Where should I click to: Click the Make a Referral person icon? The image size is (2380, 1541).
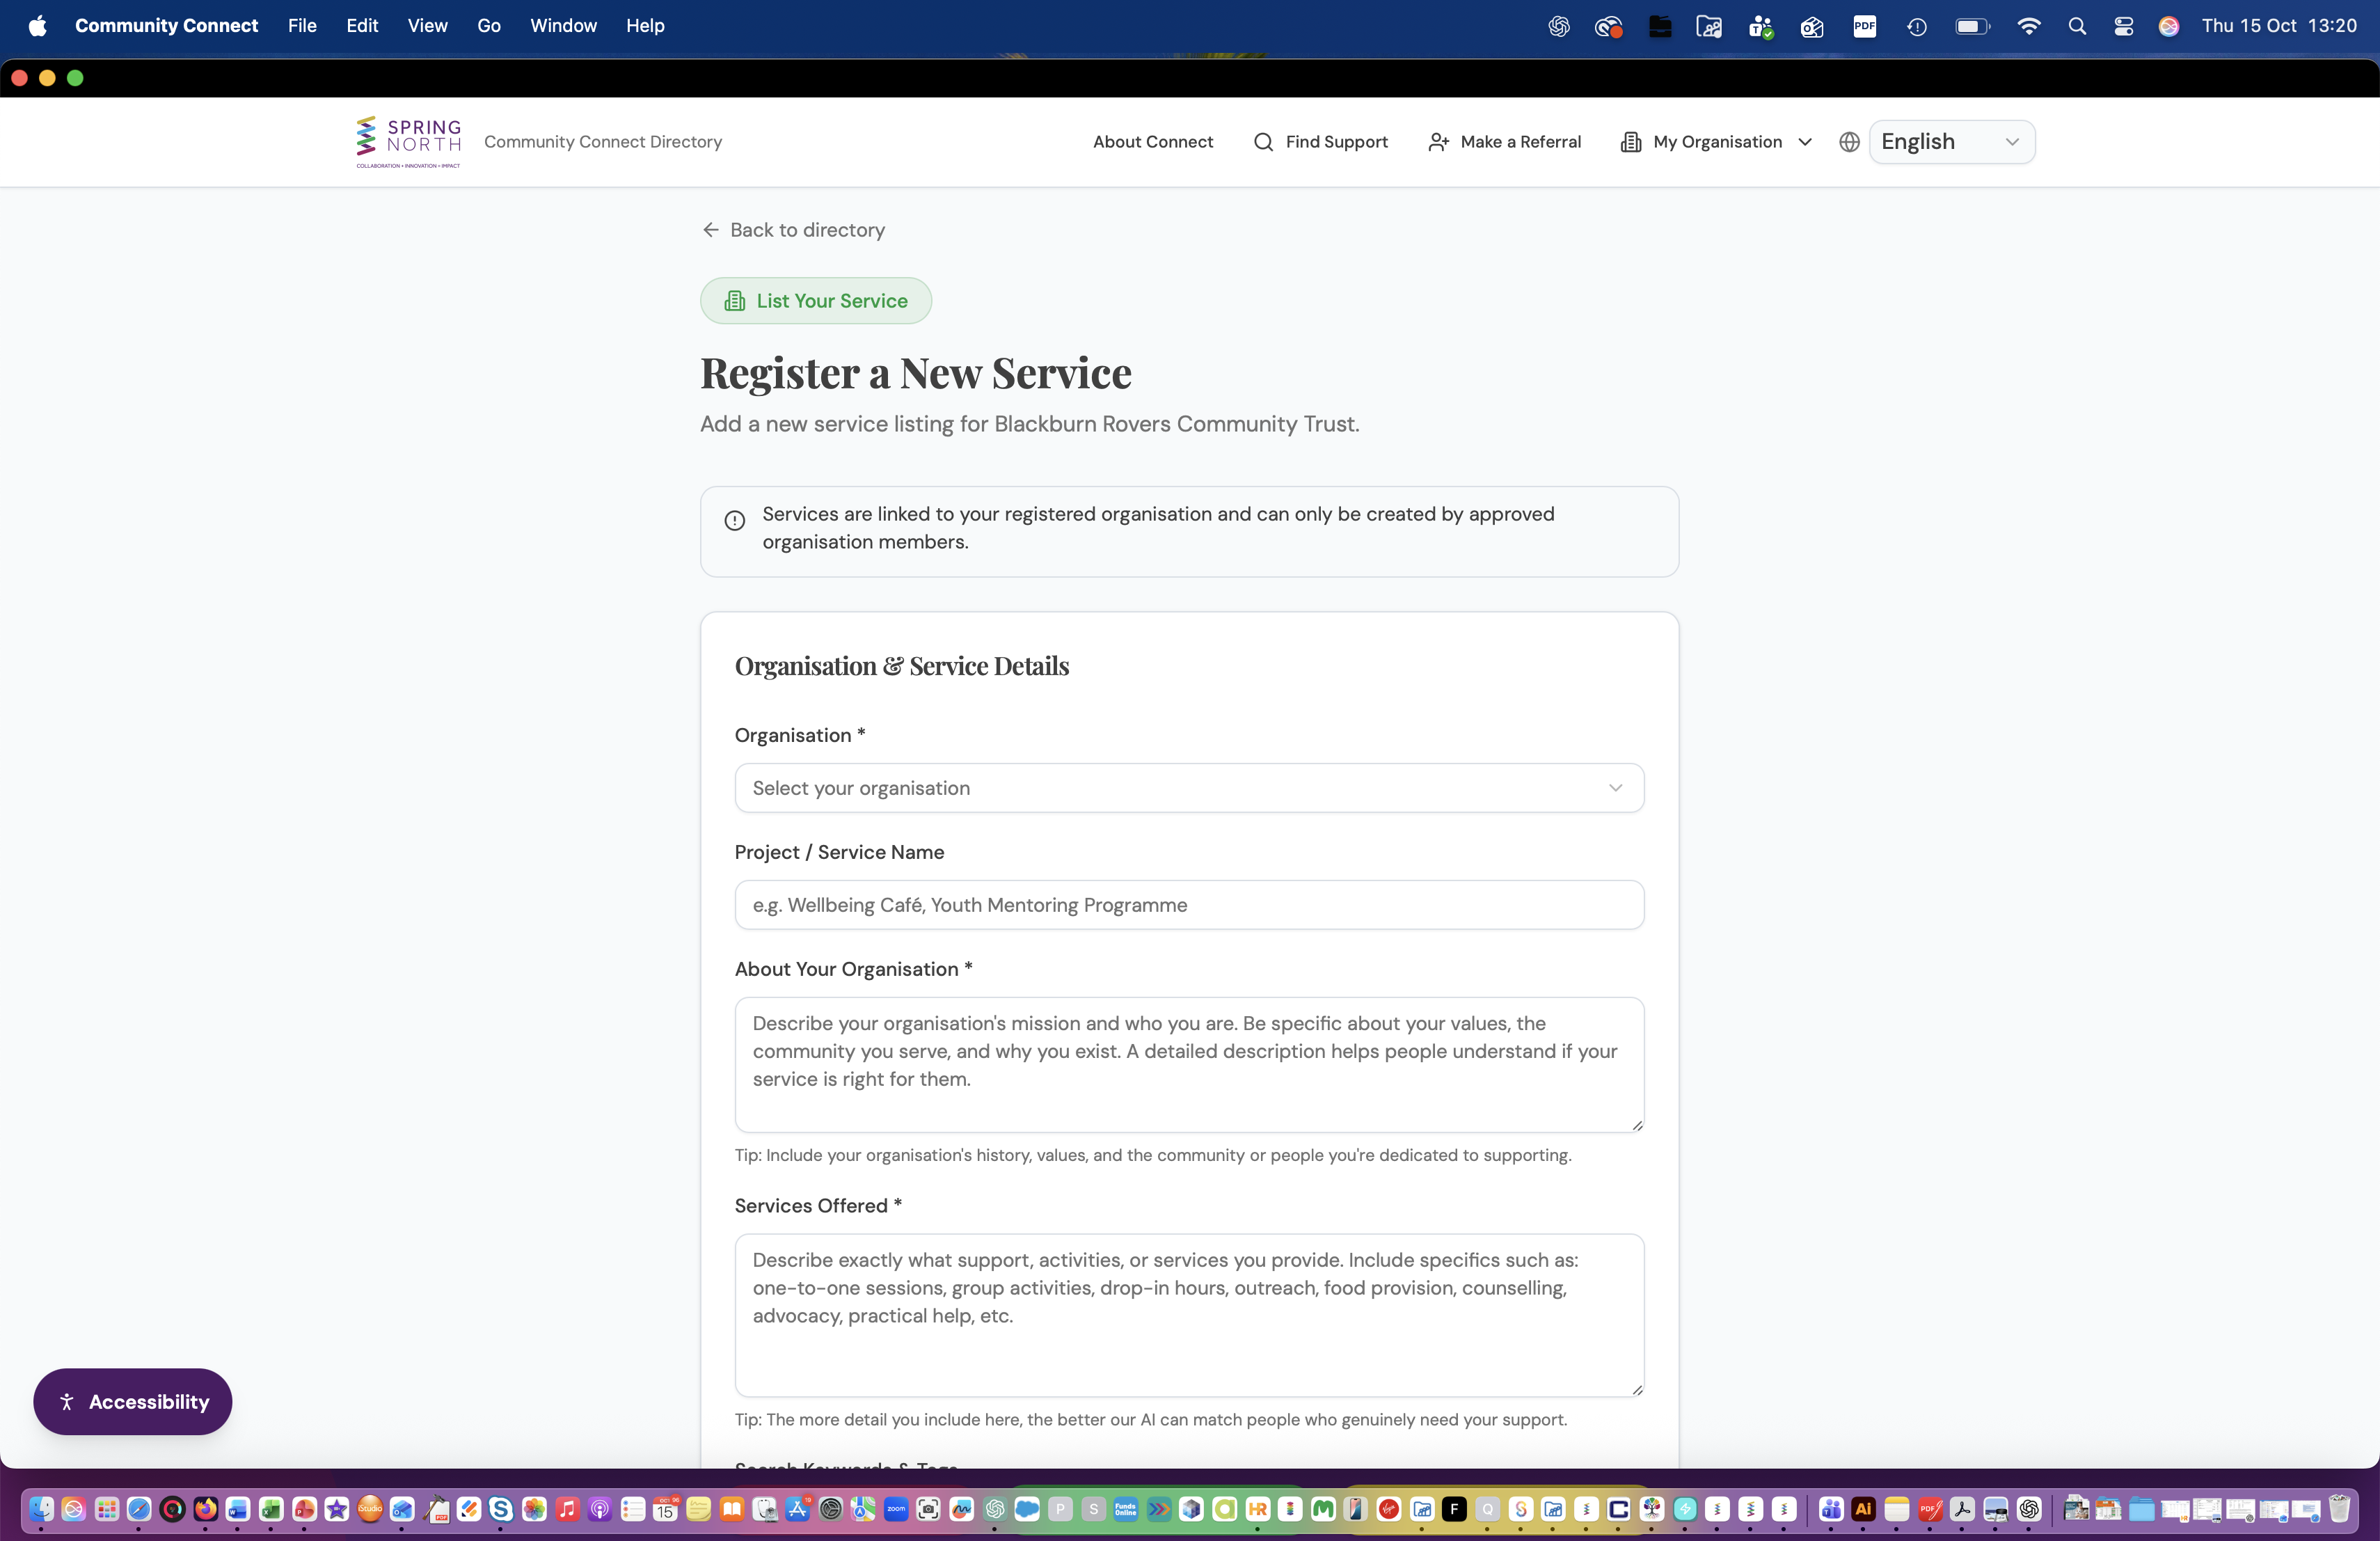(x=1438, y=142)
